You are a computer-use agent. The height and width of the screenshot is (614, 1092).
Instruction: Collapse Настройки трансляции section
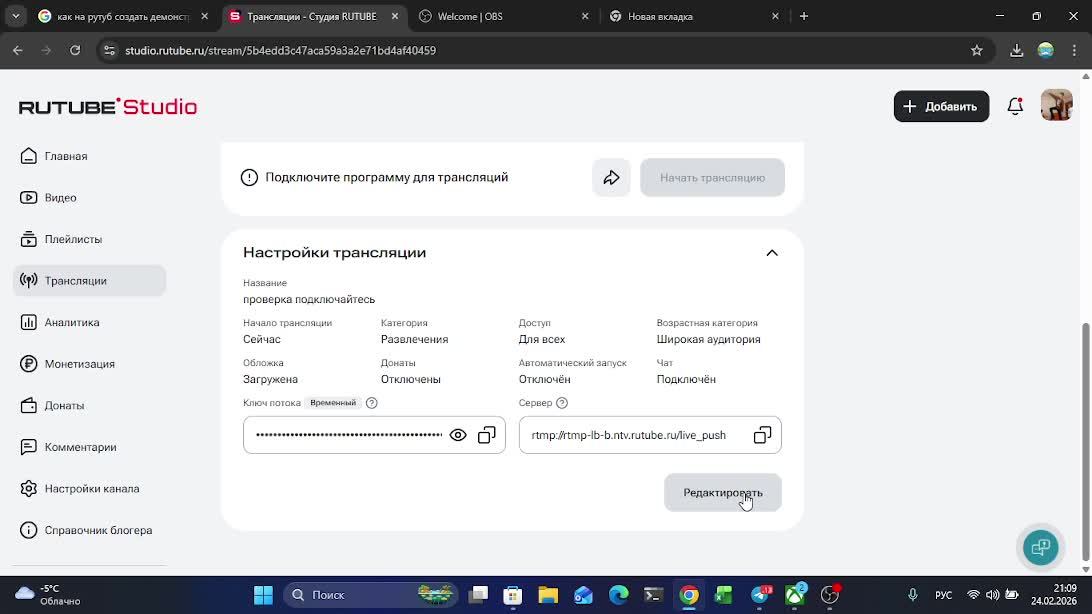point(772,253)
